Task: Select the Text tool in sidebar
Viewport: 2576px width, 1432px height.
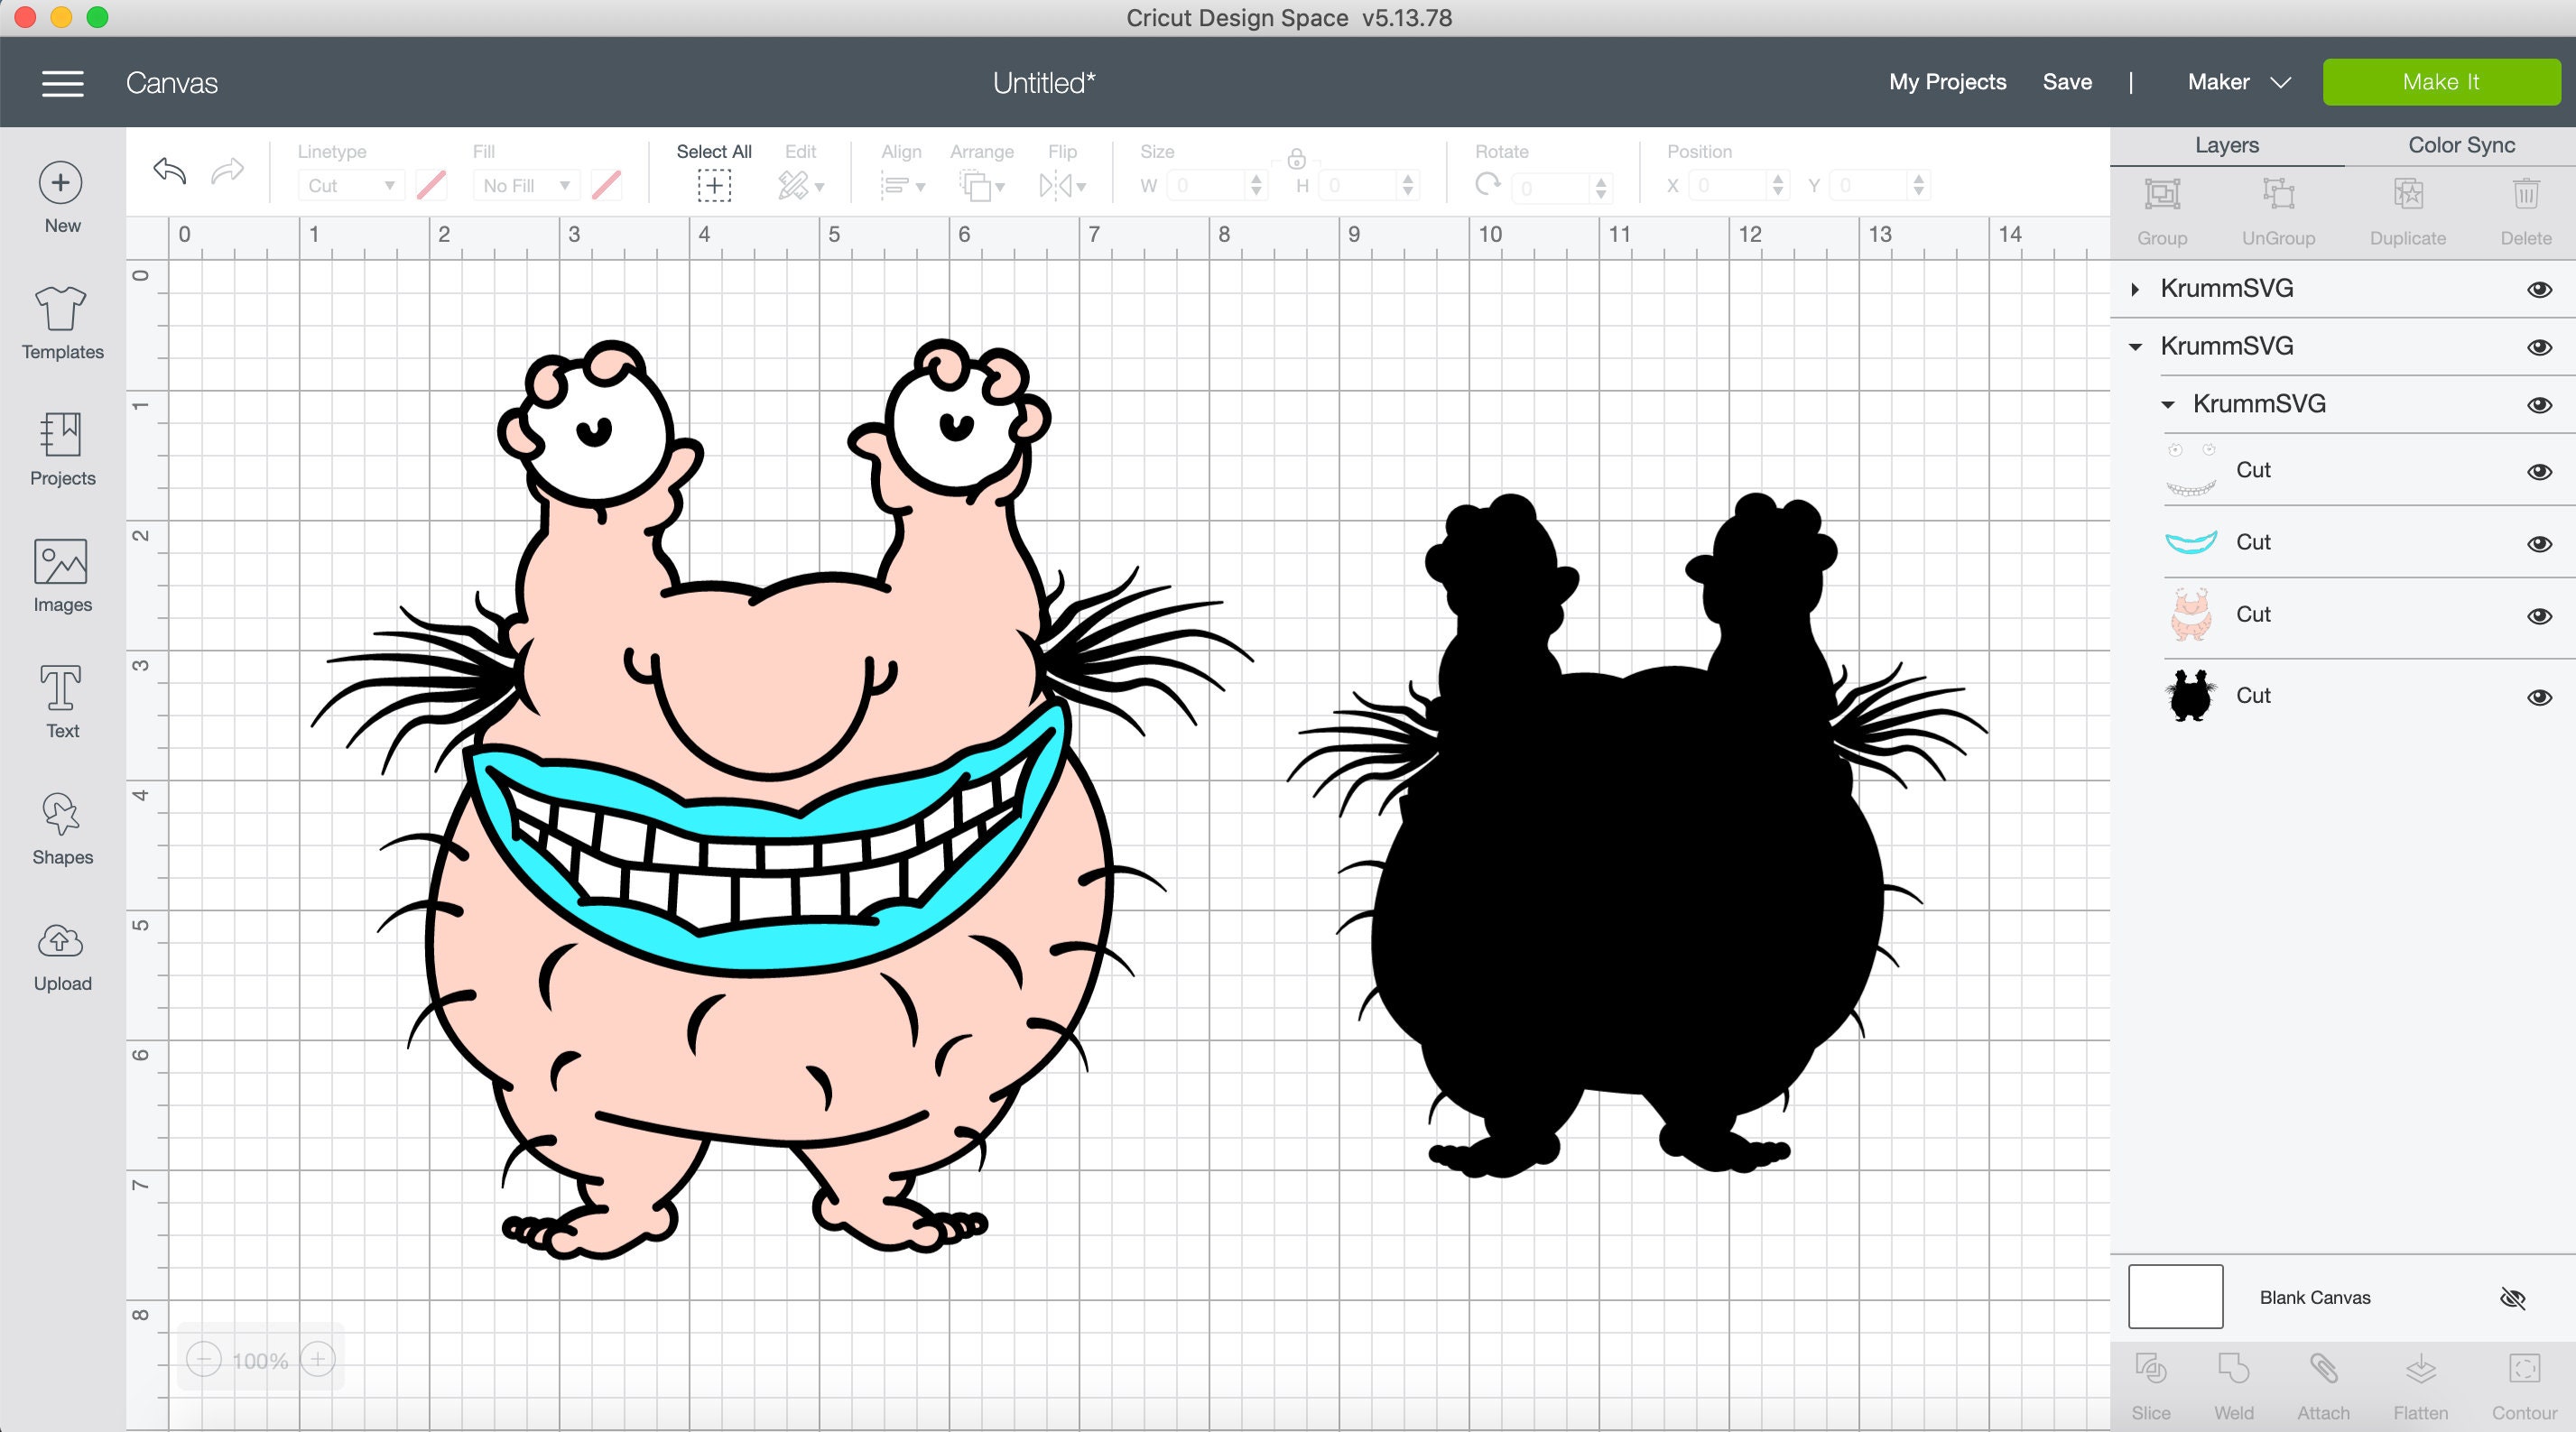Action: (61, 700)
